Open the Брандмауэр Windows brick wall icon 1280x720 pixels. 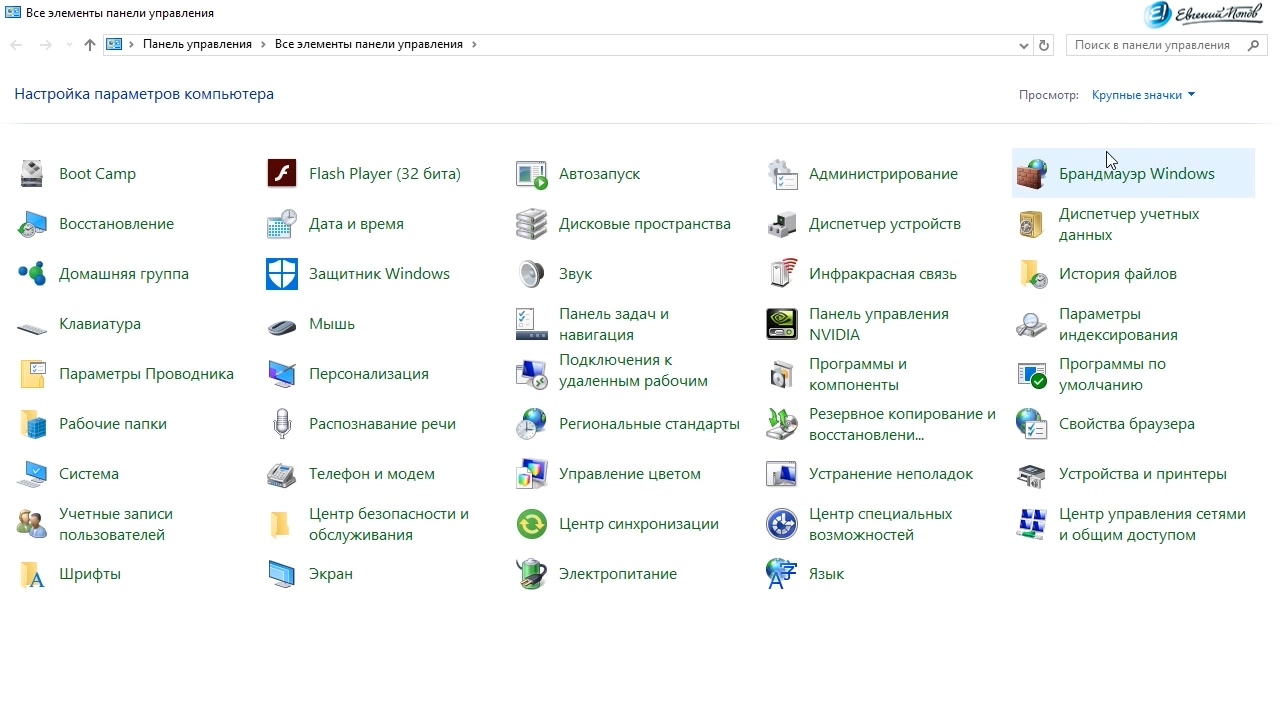pyautogui.click(x=1032, y=174)
